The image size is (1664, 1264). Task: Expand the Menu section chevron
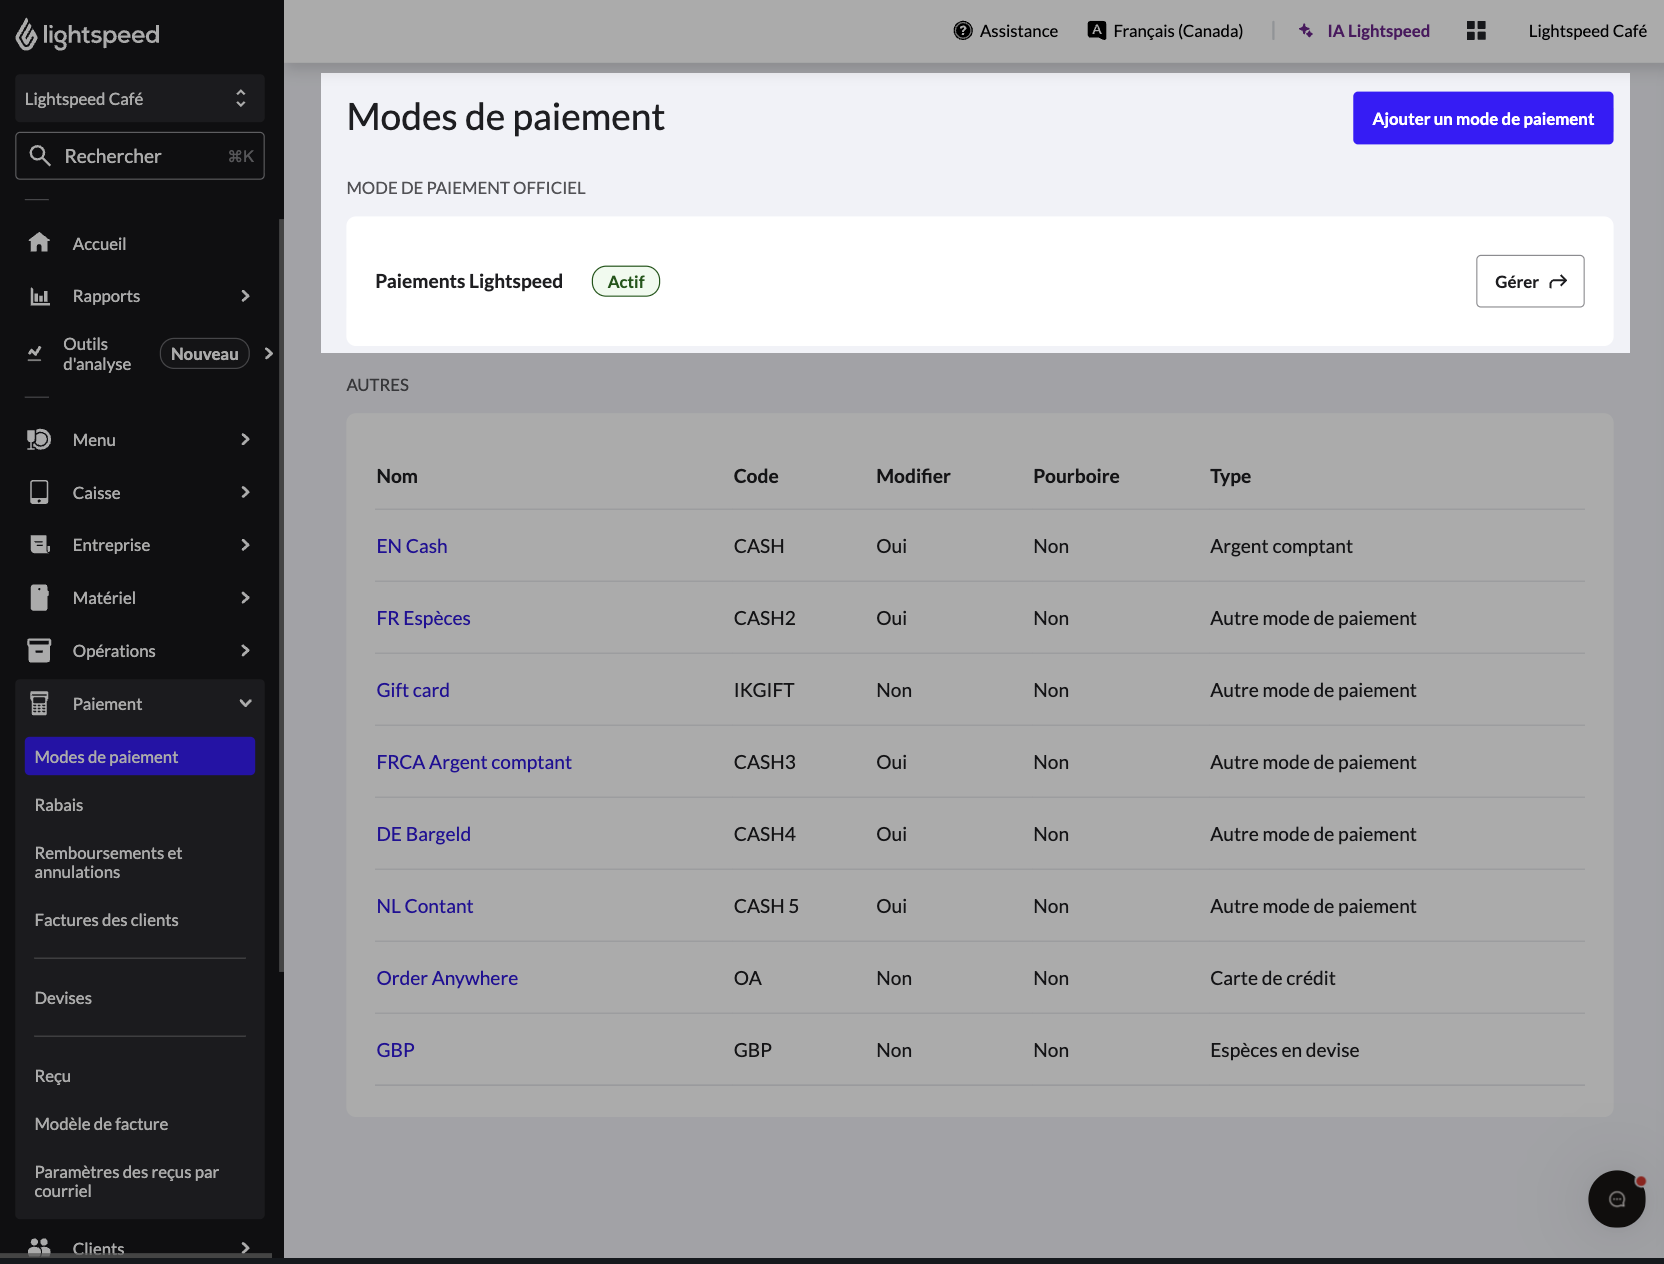point(245,439)
